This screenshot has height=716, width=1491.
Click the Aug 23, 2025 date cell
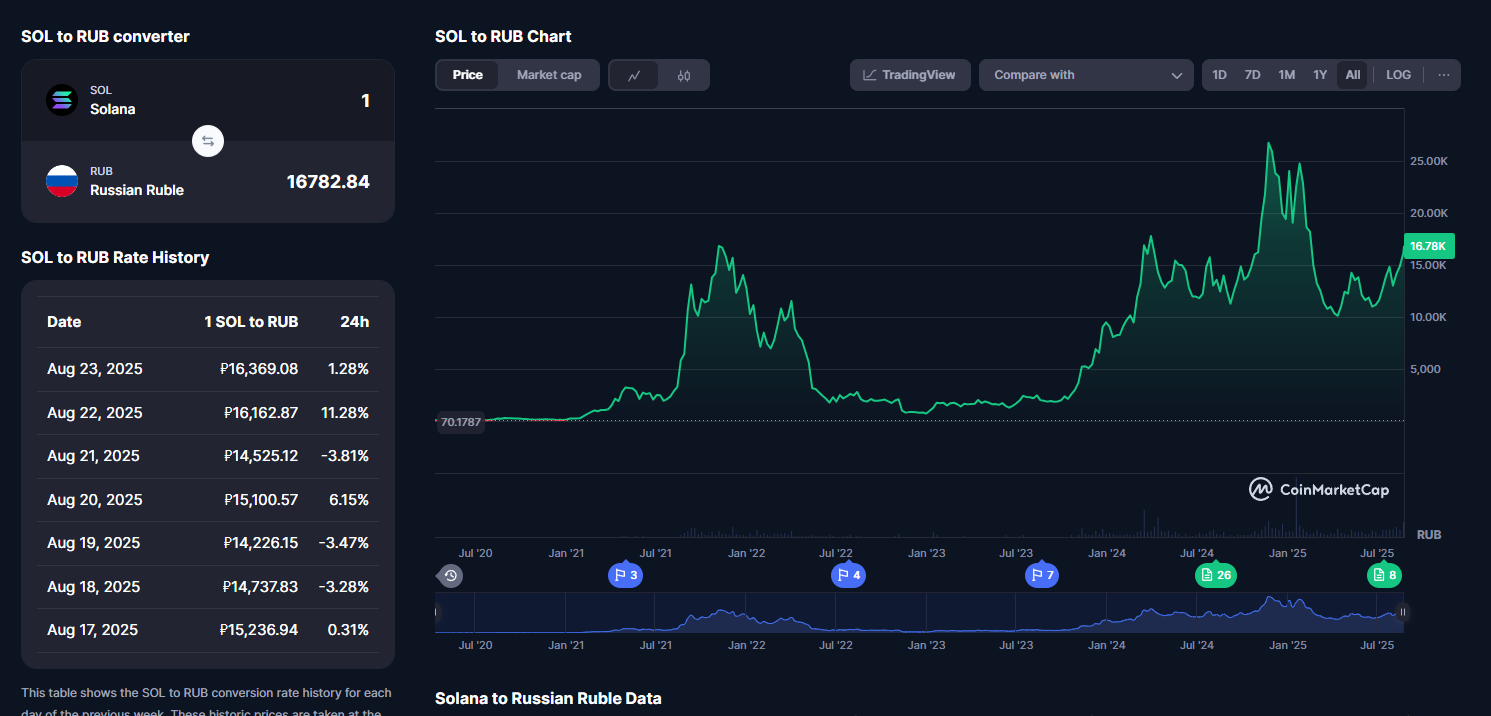(95, 369)
